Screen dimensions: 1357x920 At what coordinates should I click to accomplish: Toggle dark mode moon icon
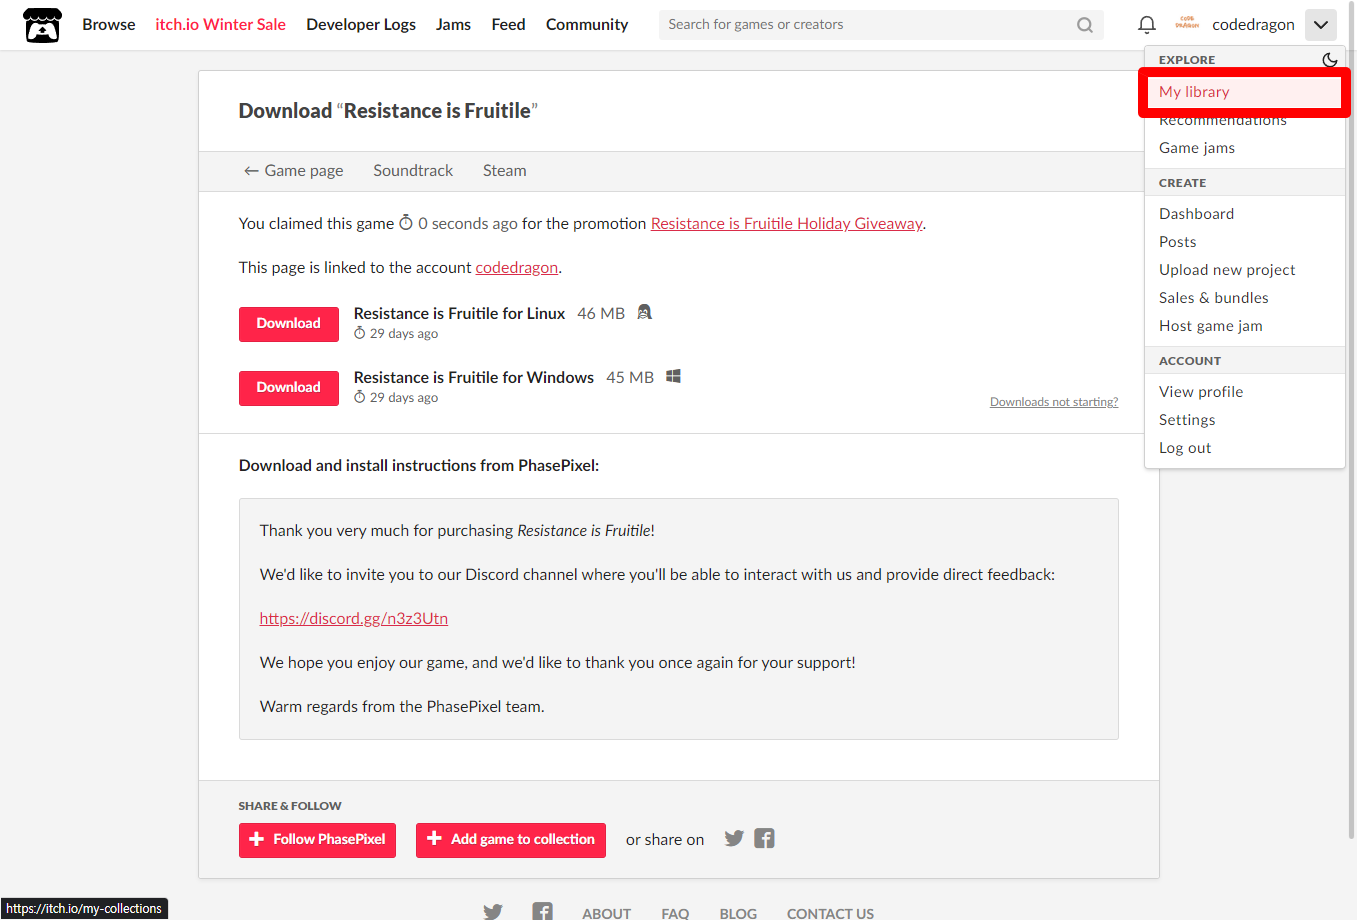coord(1329,60)
